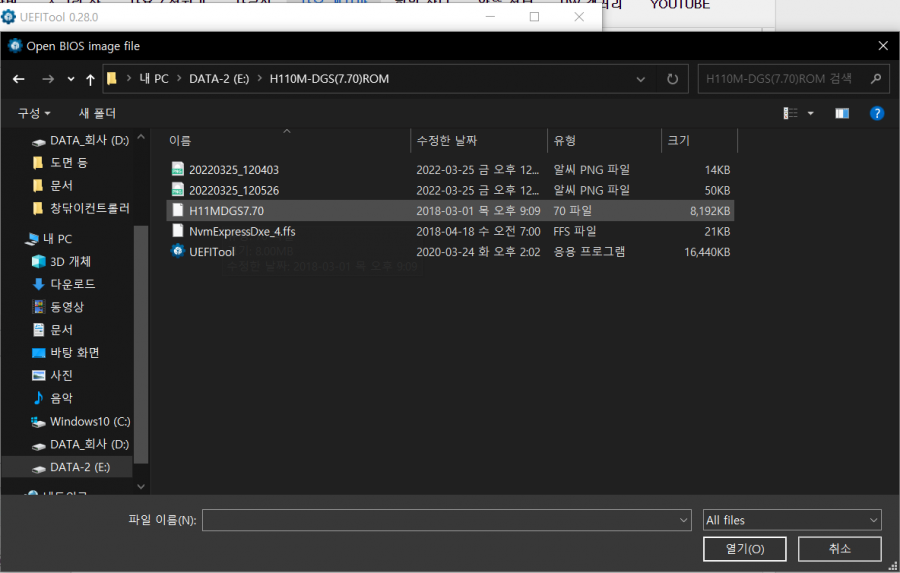Click the search magnifier icon
Image resolution: width=900 pixels, height=573 pixels.
(x=875, y=79)
